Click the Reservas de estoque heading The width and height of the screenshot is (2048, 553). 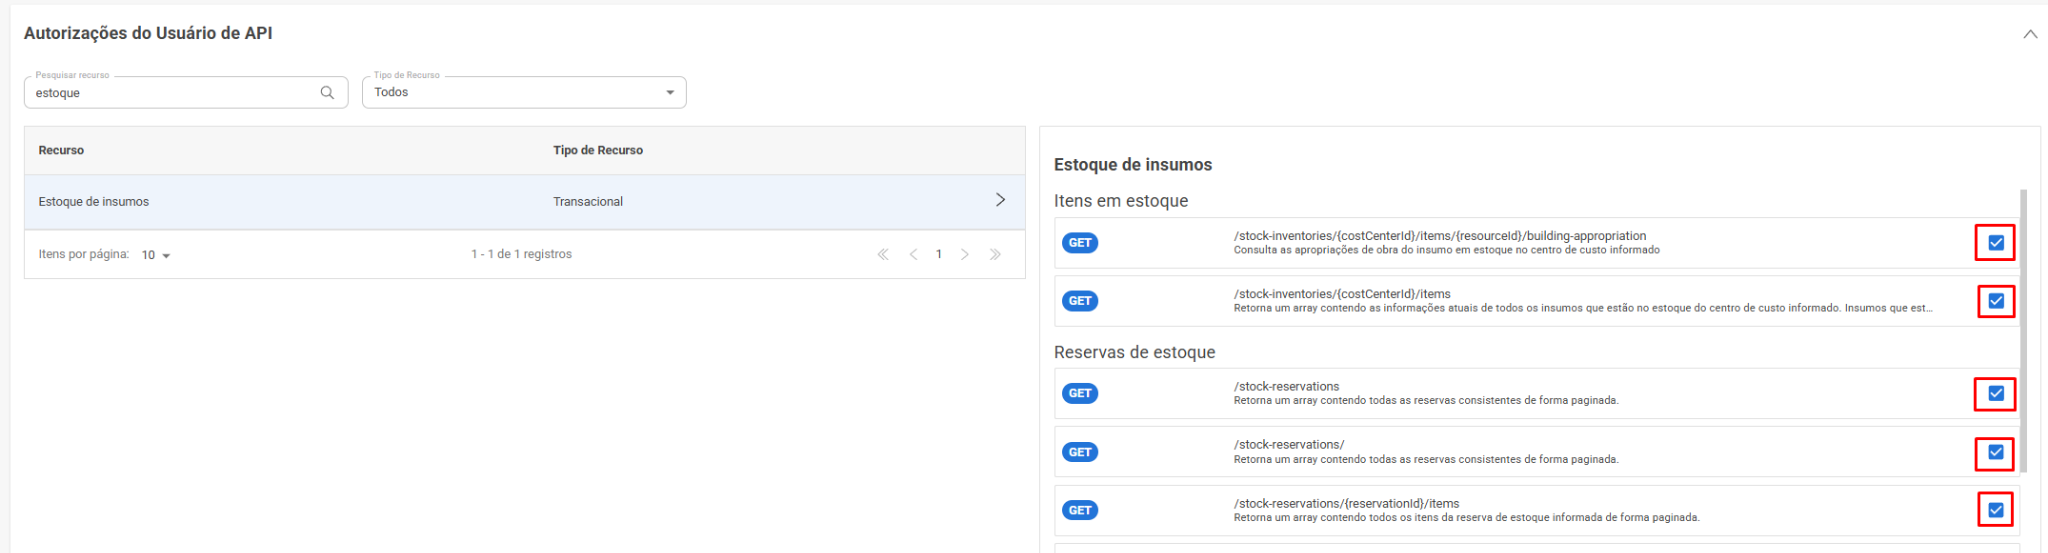(x=1135, y=352)
